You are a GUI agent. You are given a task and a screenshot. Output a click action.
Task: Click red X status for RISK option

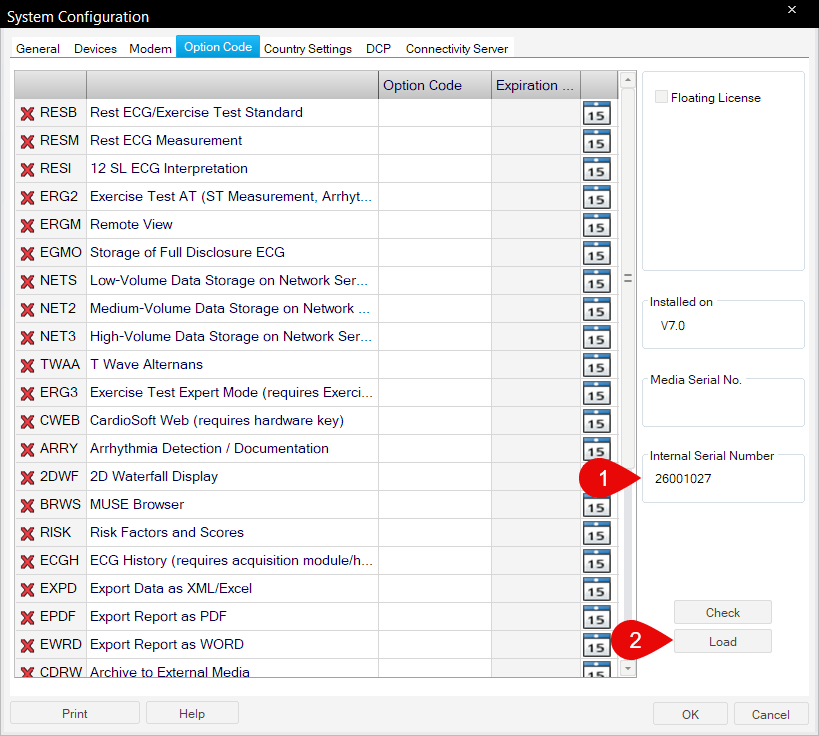tap(27, 533)
